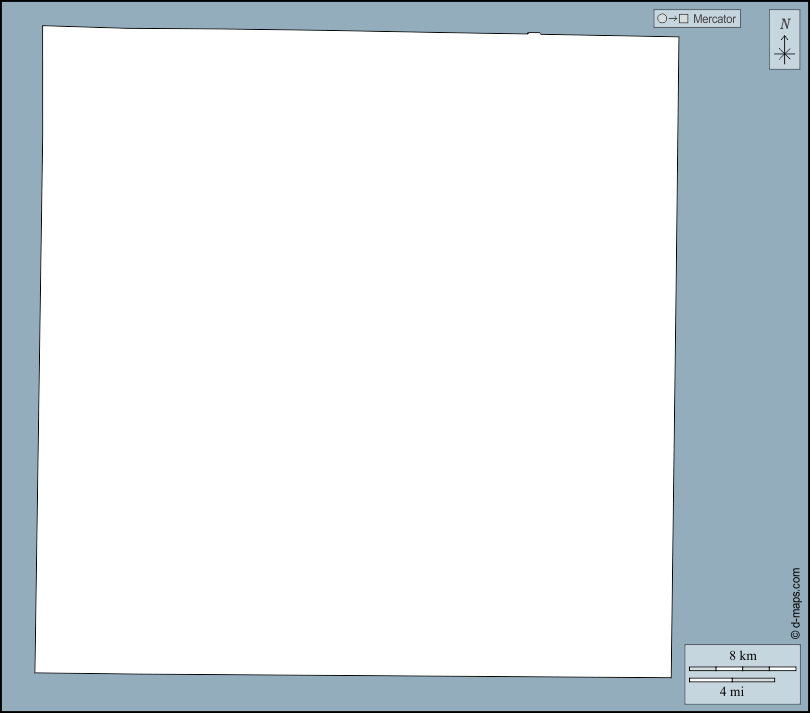Image resolution: width=810 pixels, height=713 pixels.
Task: Click the circle icon in the projection label
Action: pos(662,19)
